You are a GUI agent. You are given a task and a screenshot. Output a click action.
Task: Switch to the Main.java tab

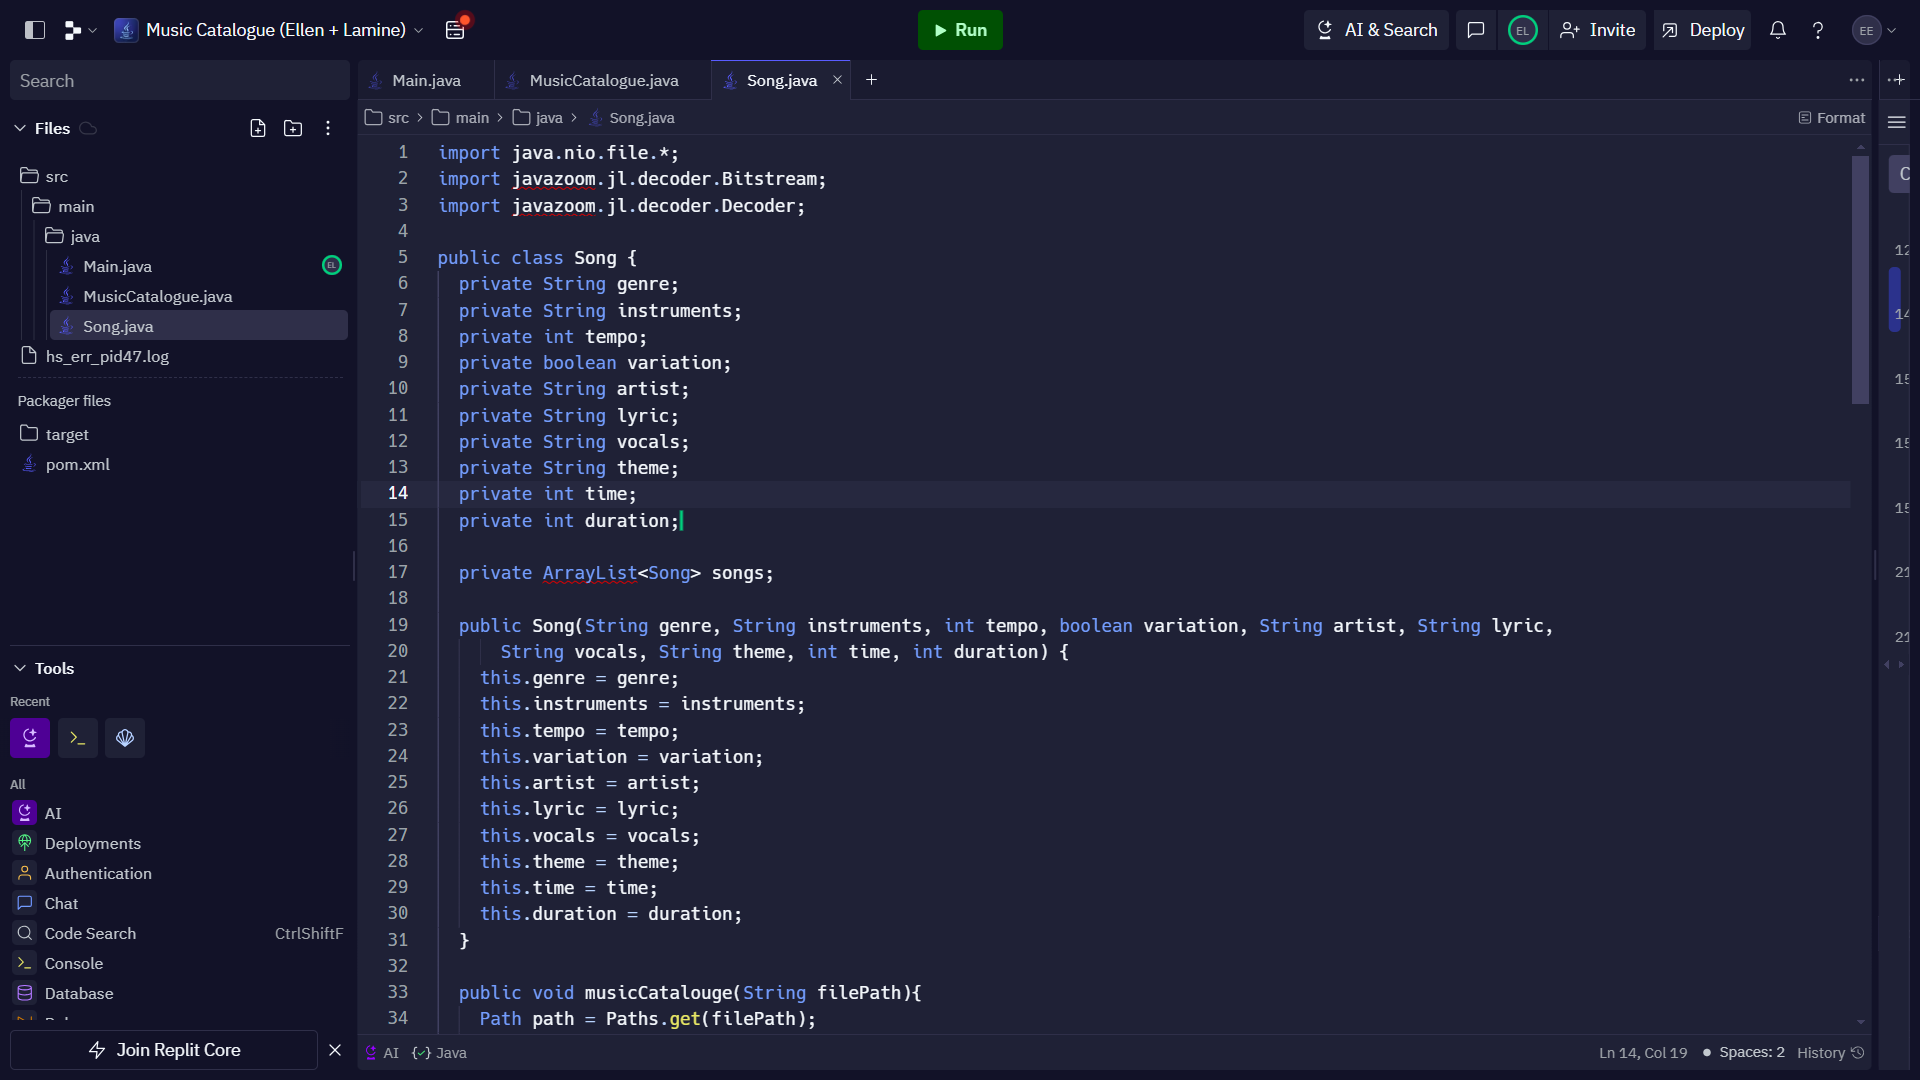click(x=426, y=80)
